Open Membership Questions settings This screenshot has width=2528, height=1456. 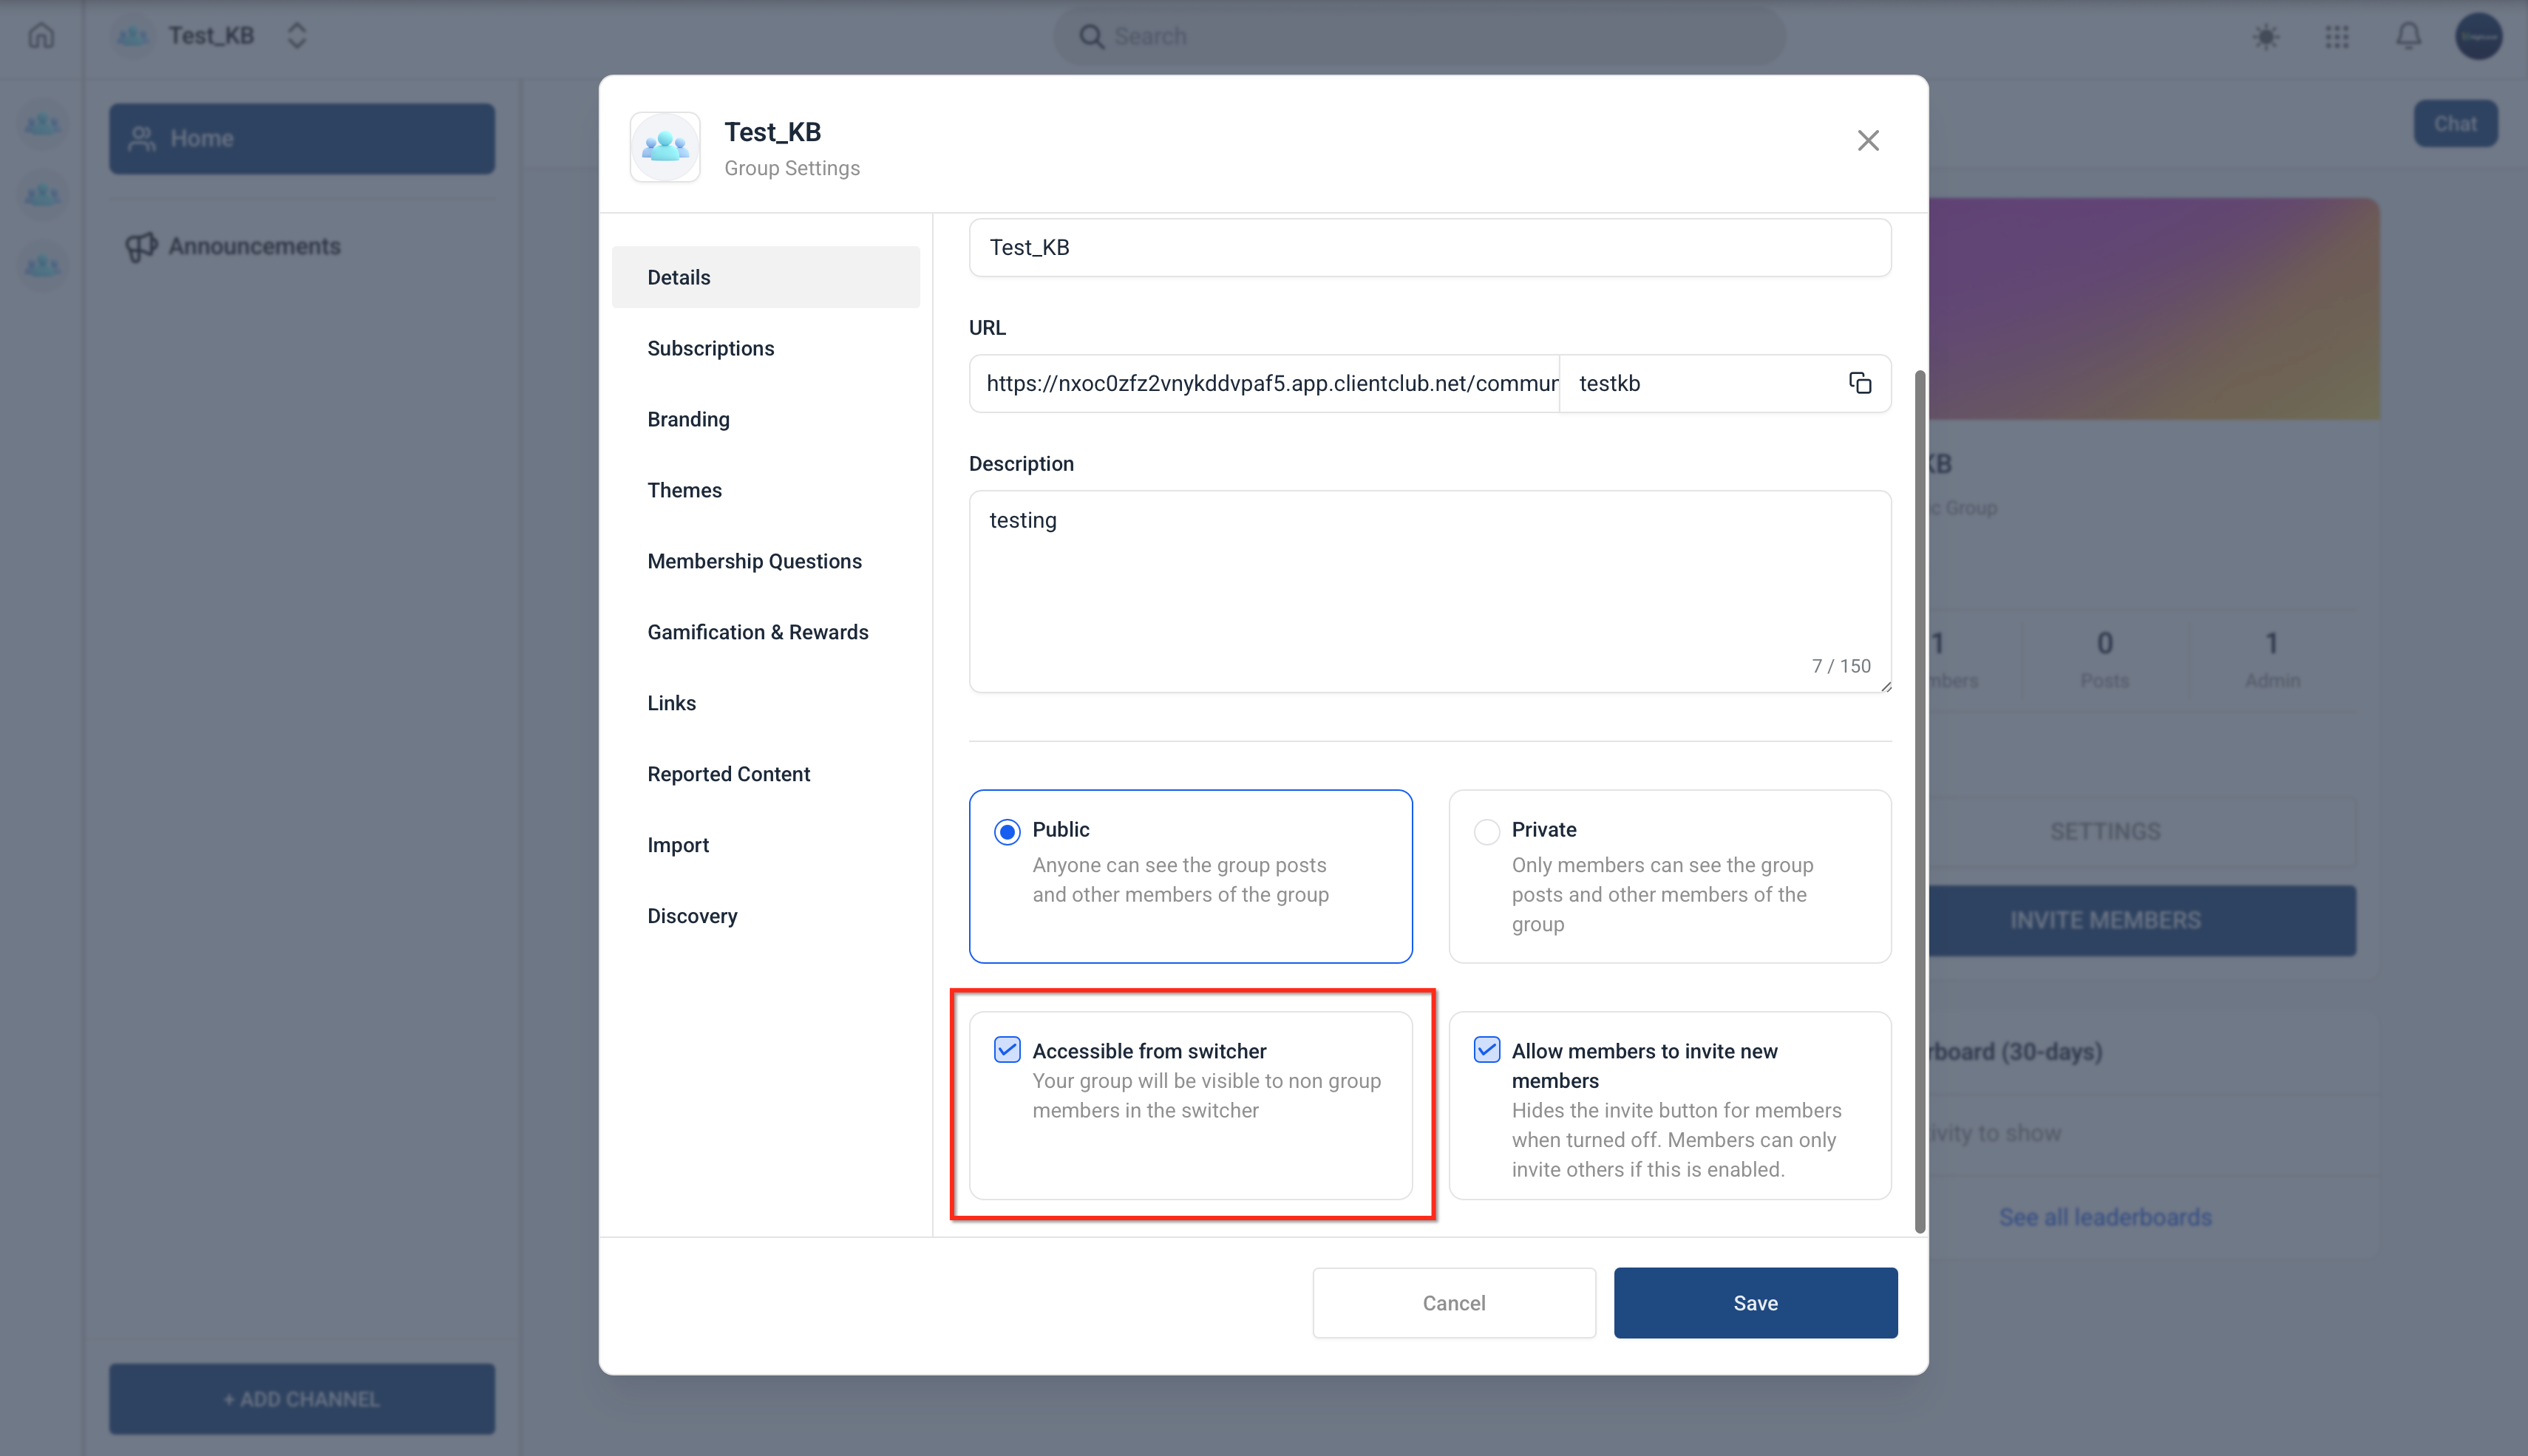point(754,561)
